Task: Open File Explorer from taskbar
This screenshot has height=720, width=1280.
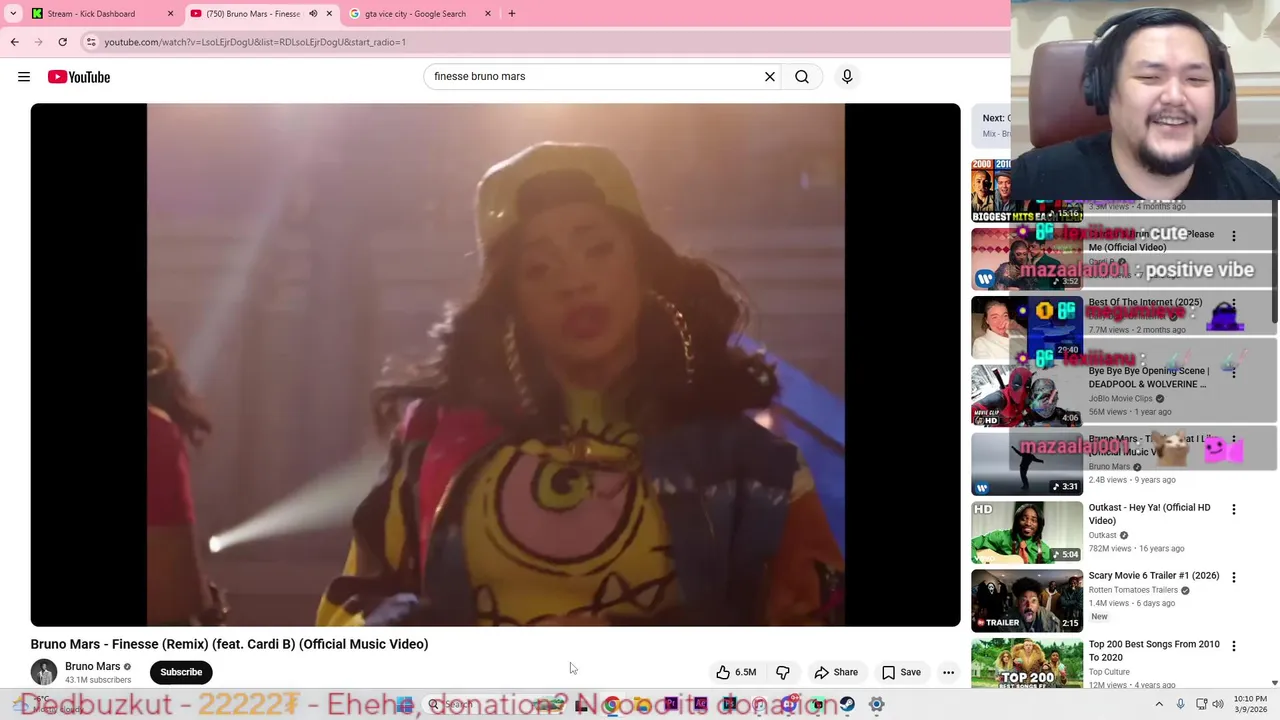Action: (x=641, y=705)
